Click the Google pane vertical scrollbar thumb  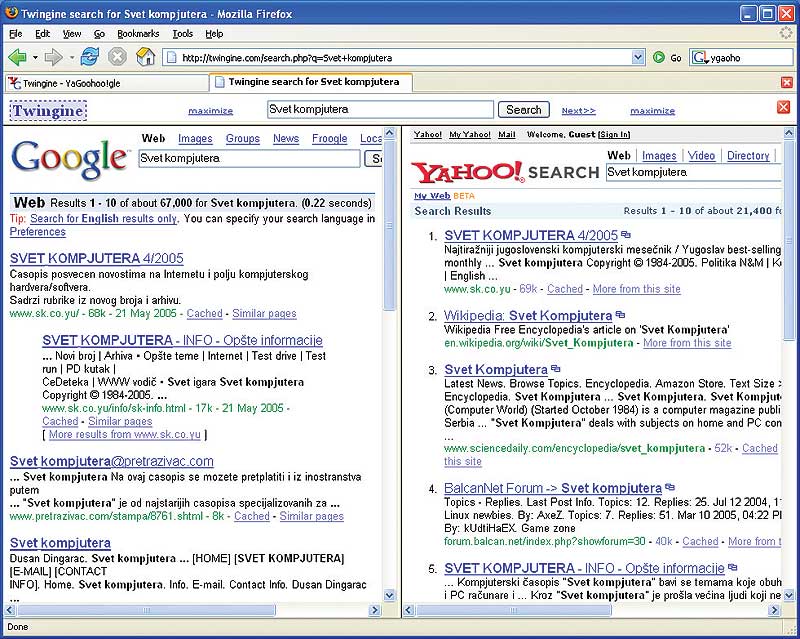tap(389, 225)
